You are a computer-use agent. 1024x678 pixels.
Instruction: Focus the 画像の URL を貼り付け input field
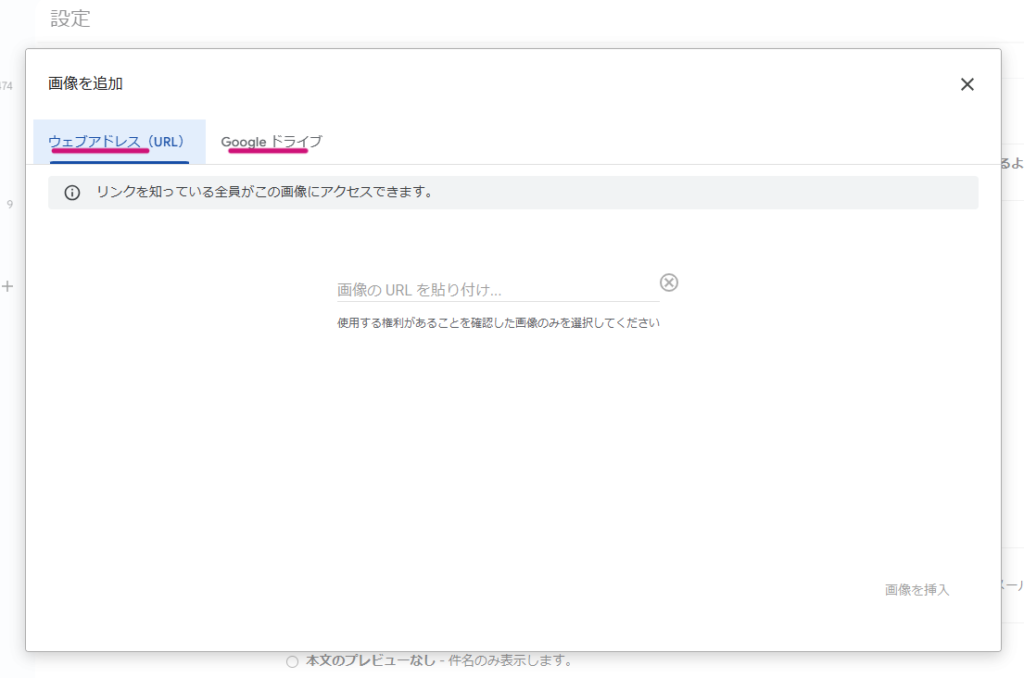pos(497,290)
